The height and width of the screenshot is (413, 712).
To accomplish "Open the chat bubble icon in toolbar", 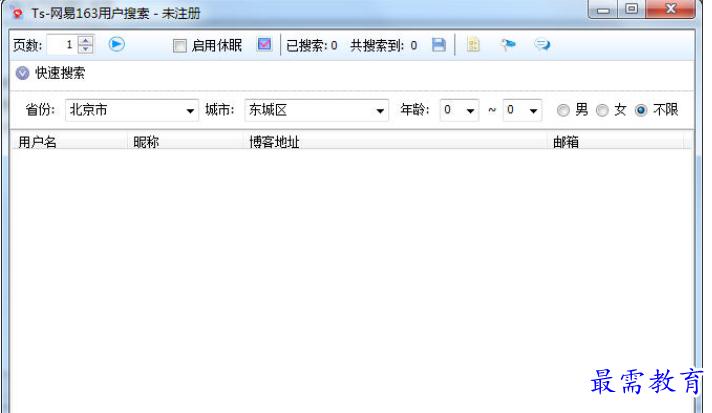I will (x=542, y=44).
